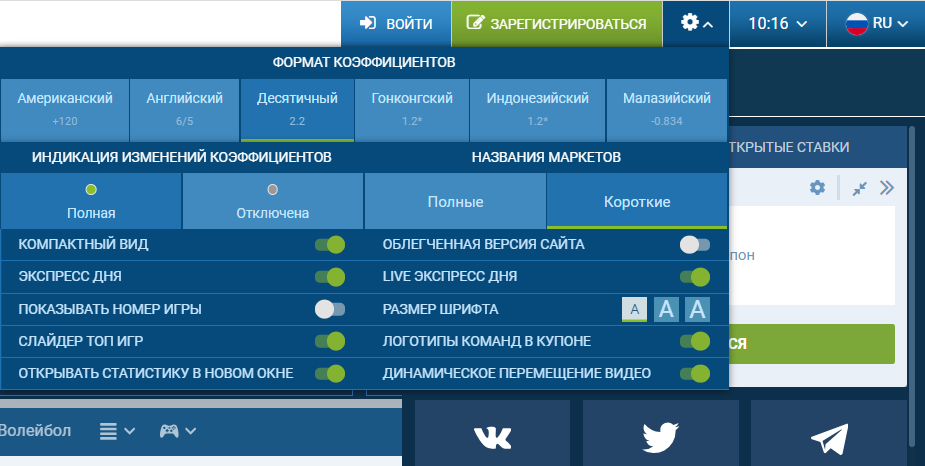This screenshot has width=925, height=466.
Task: Enable Показывать номер игры toggle
Action: [329, 309]
